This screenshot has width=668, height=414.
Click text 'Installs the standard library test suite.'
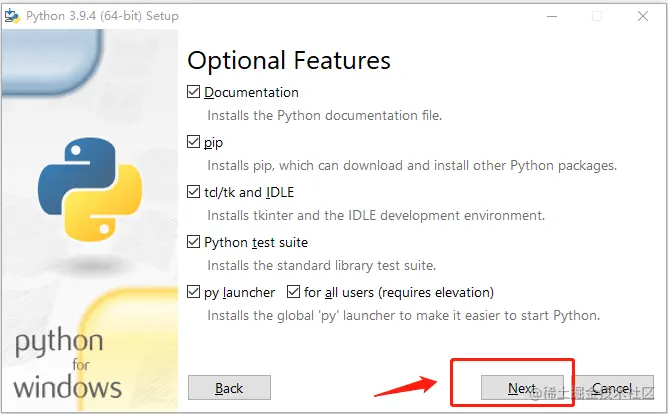(322, 265)
